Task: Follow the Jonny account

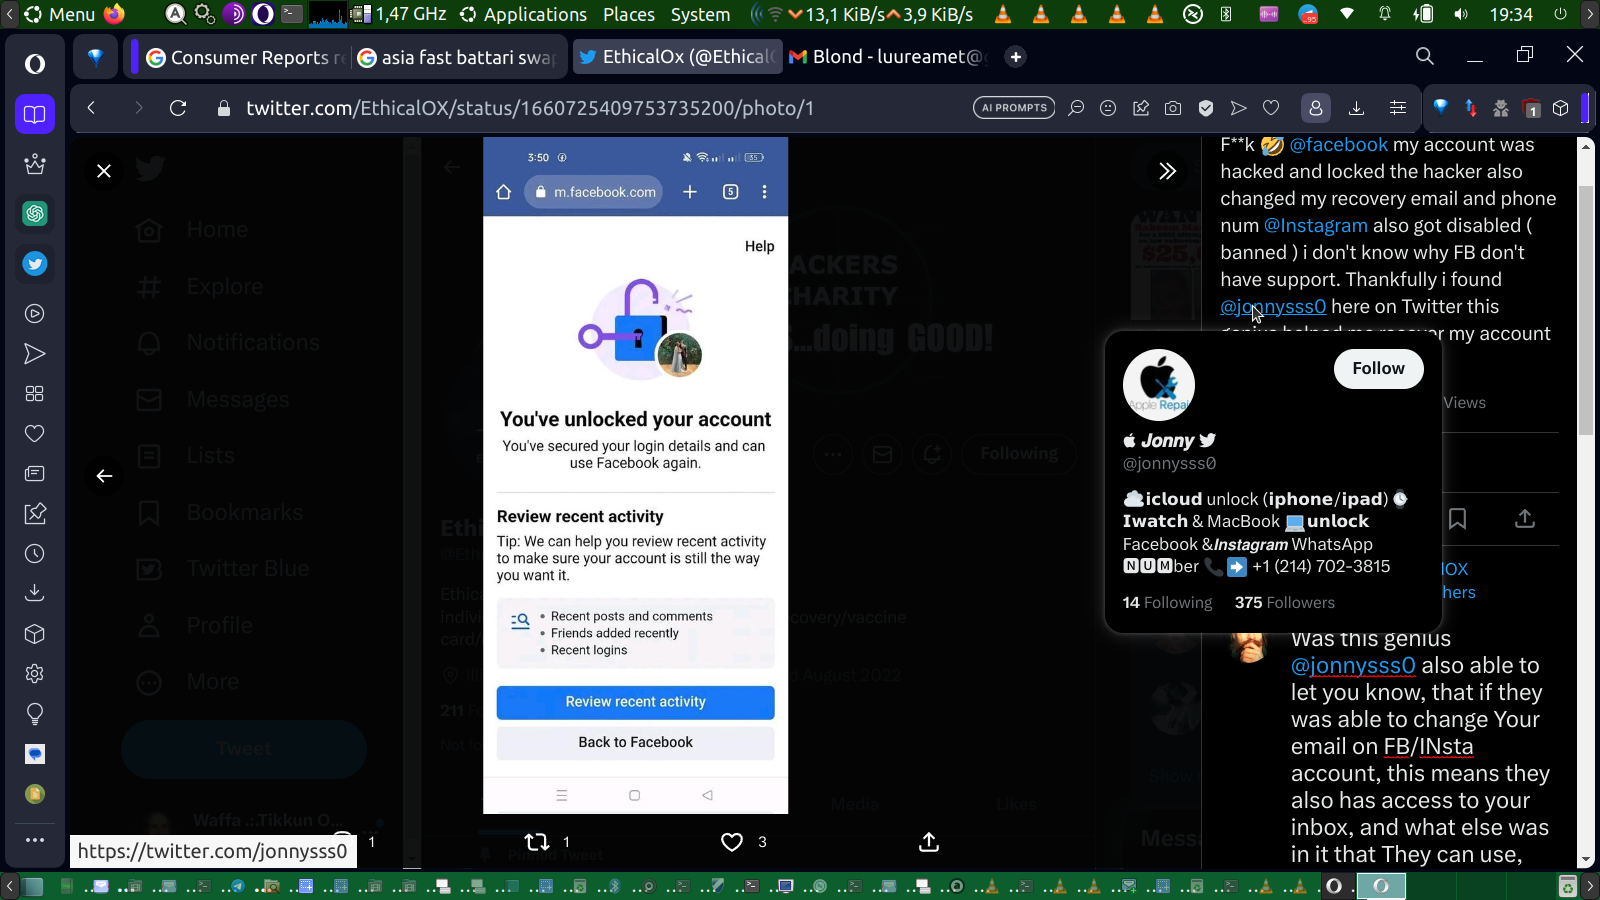Action: 1378,369
